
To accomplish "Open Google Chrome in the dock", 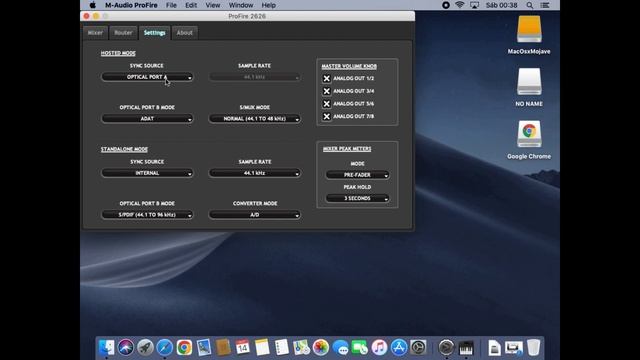I will click(184, 347).
